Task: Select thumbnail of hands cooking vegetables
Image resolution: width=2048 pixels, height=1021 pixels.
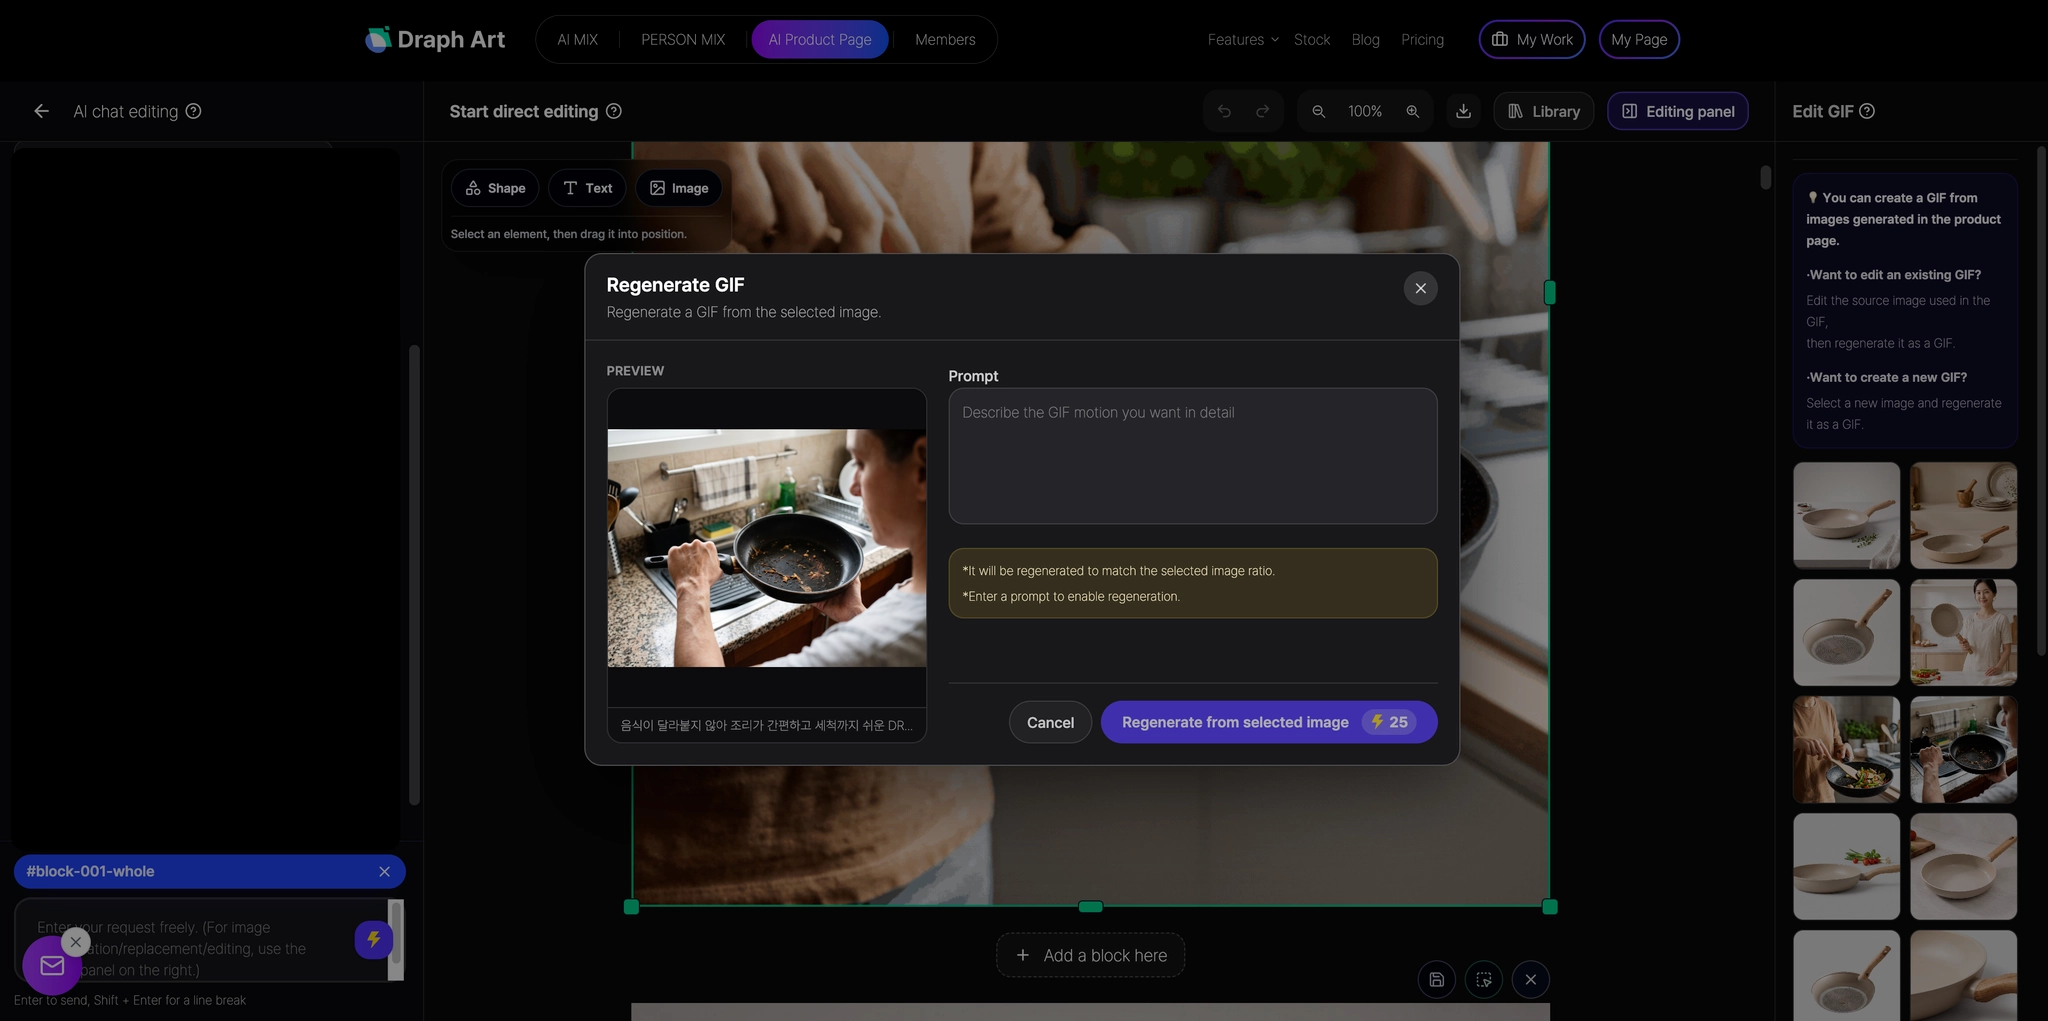Action: pos(1846,749)
